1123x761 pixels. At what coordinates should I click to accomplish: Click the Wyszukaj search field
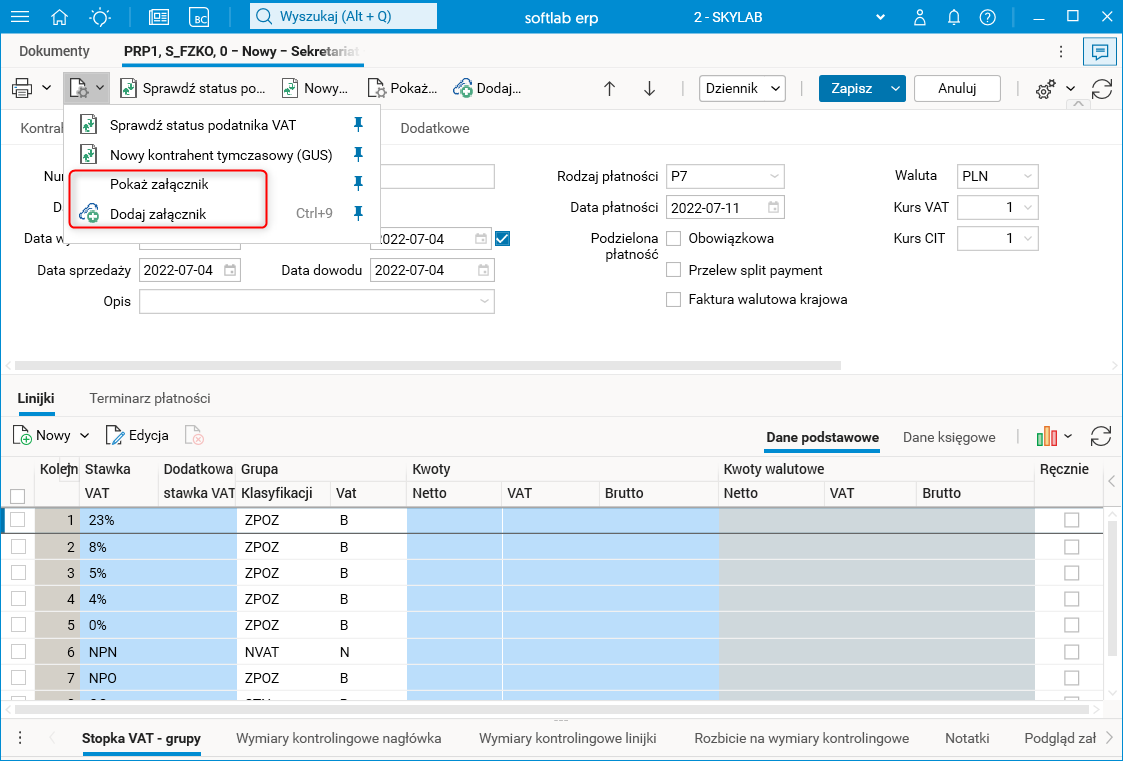point(343,17)
